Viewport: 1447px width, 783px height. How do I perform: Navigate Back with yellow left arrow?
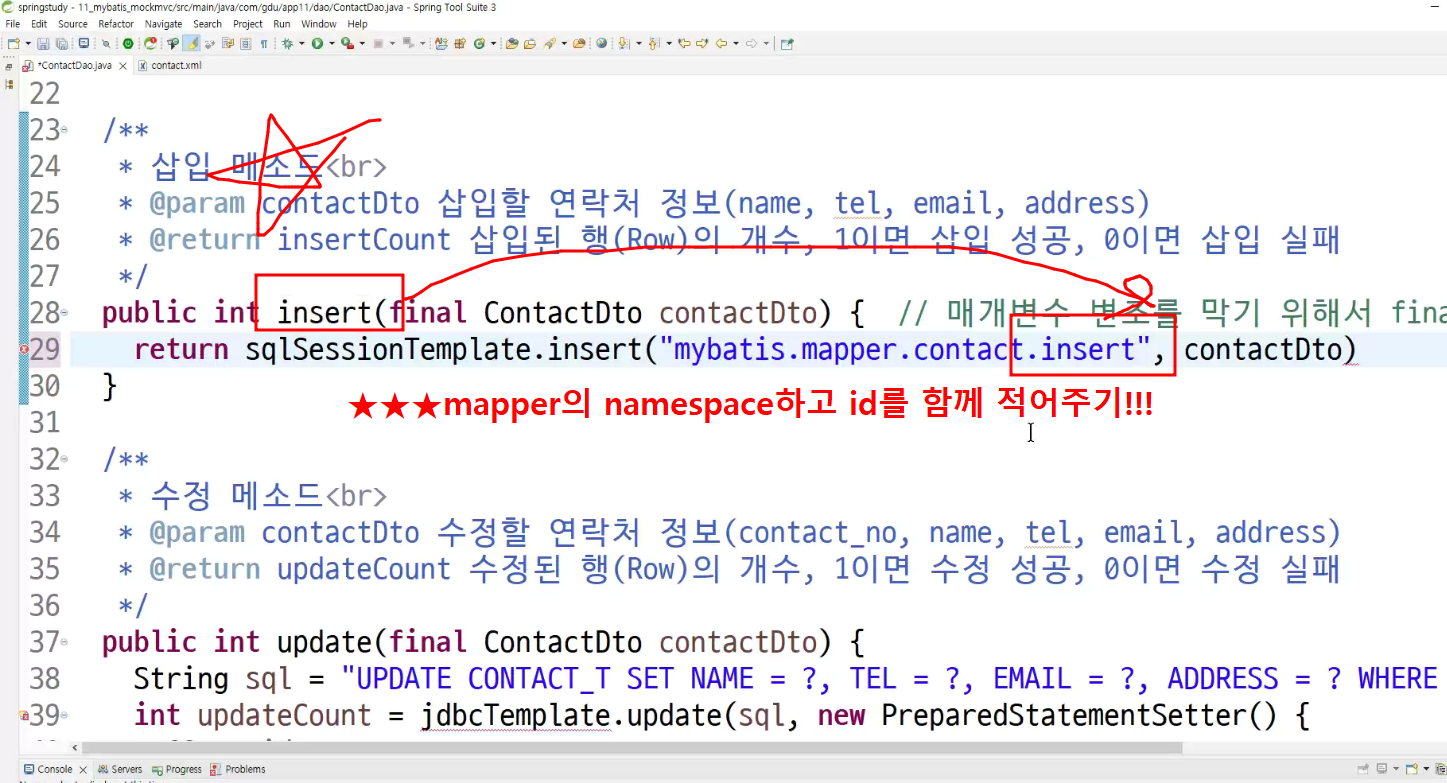point(720,44)
